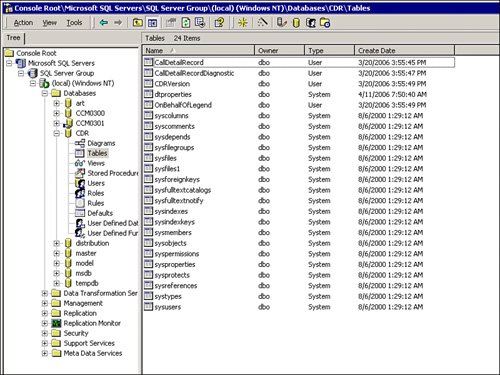Expand the master database node
The image size is (500, 375).
pyautogui.click(x=57, y=253)
